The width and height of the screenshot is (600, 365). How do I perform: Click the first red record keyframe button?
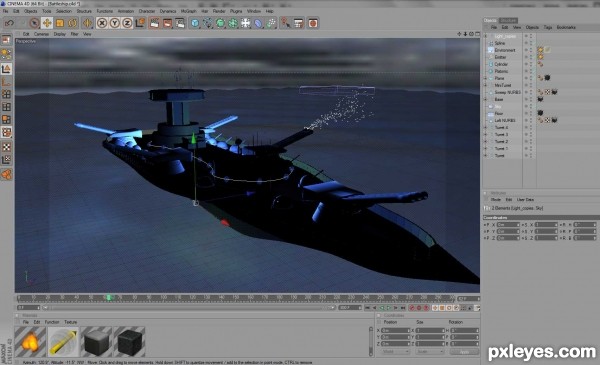pyautogui.click(x=412, y=308)
